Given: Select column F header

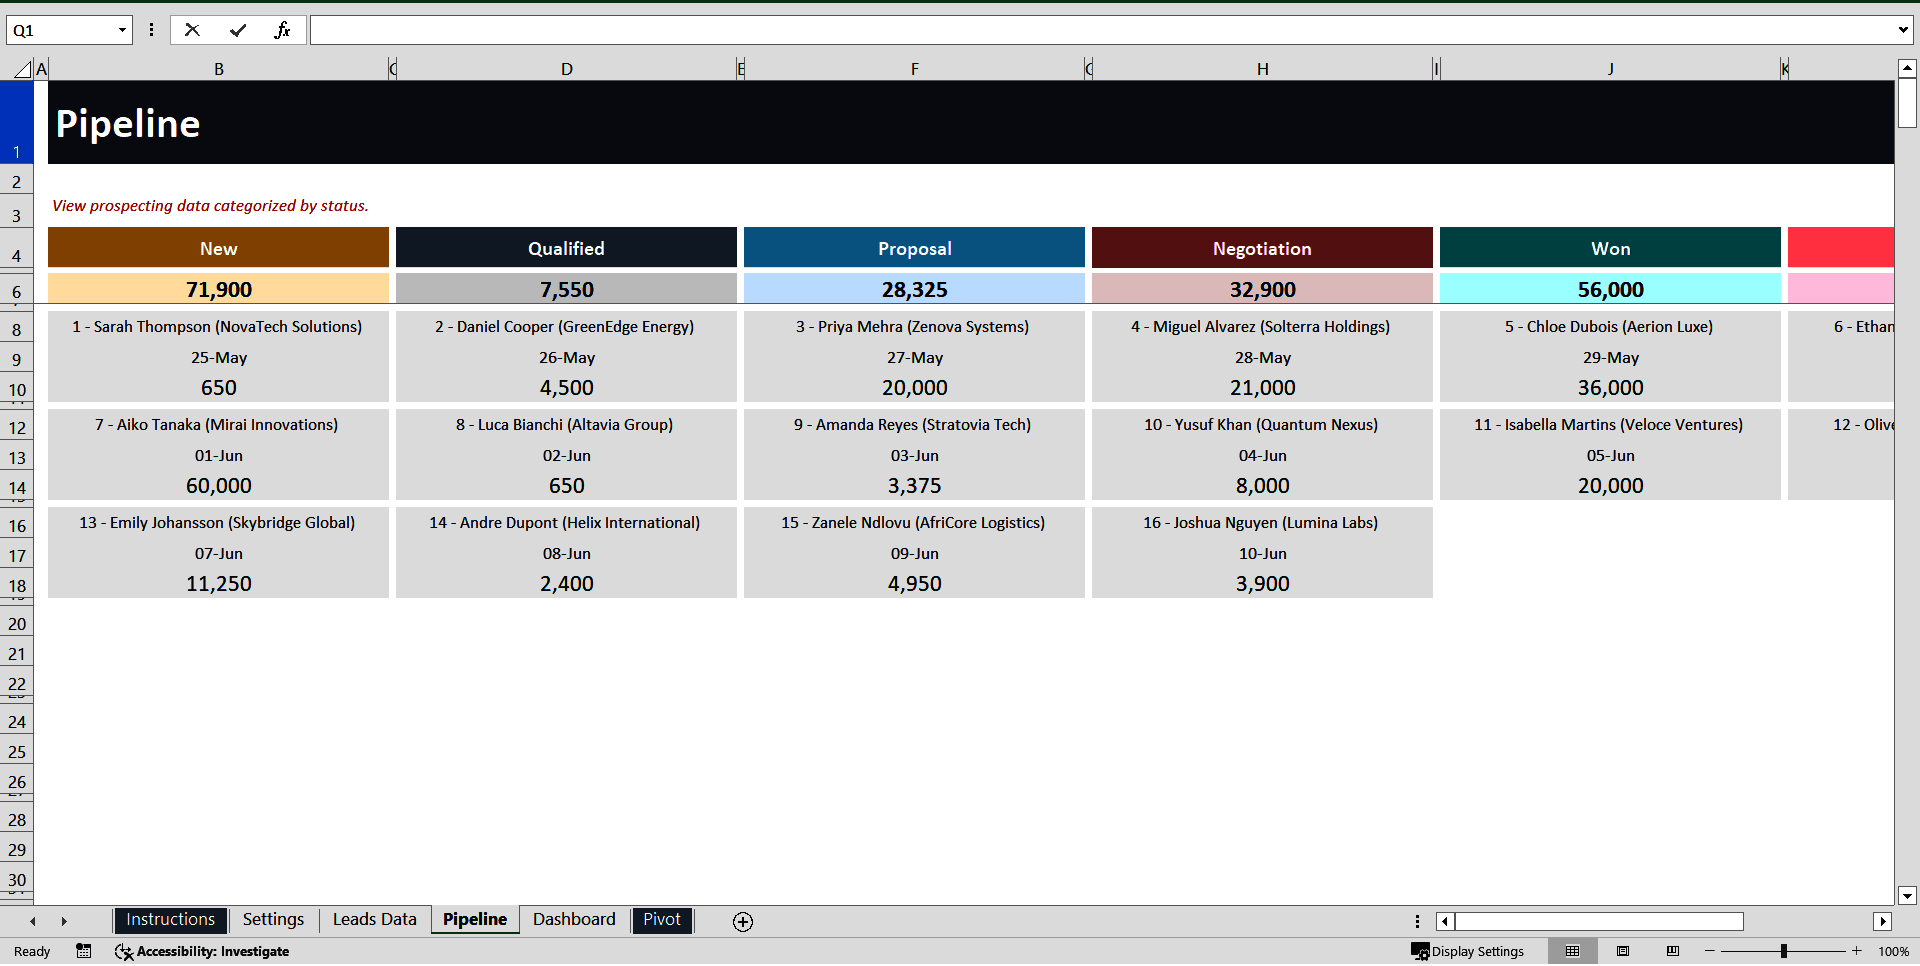Looking at the screenshot, I should tap(915, 69).
